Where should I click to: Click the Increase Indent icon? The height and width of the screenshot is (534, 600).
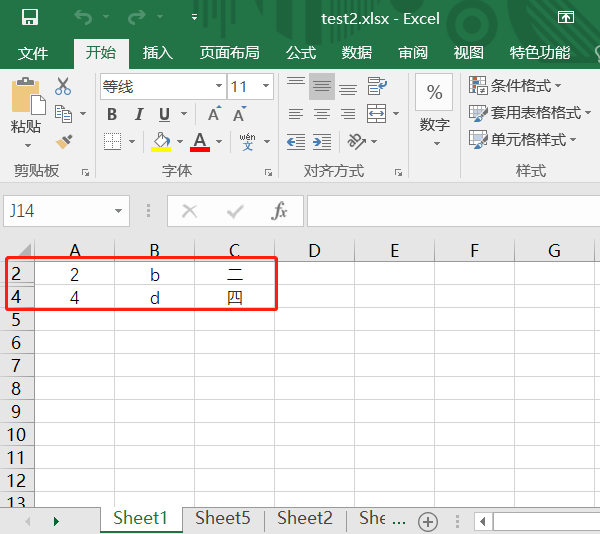coord(322,141)
